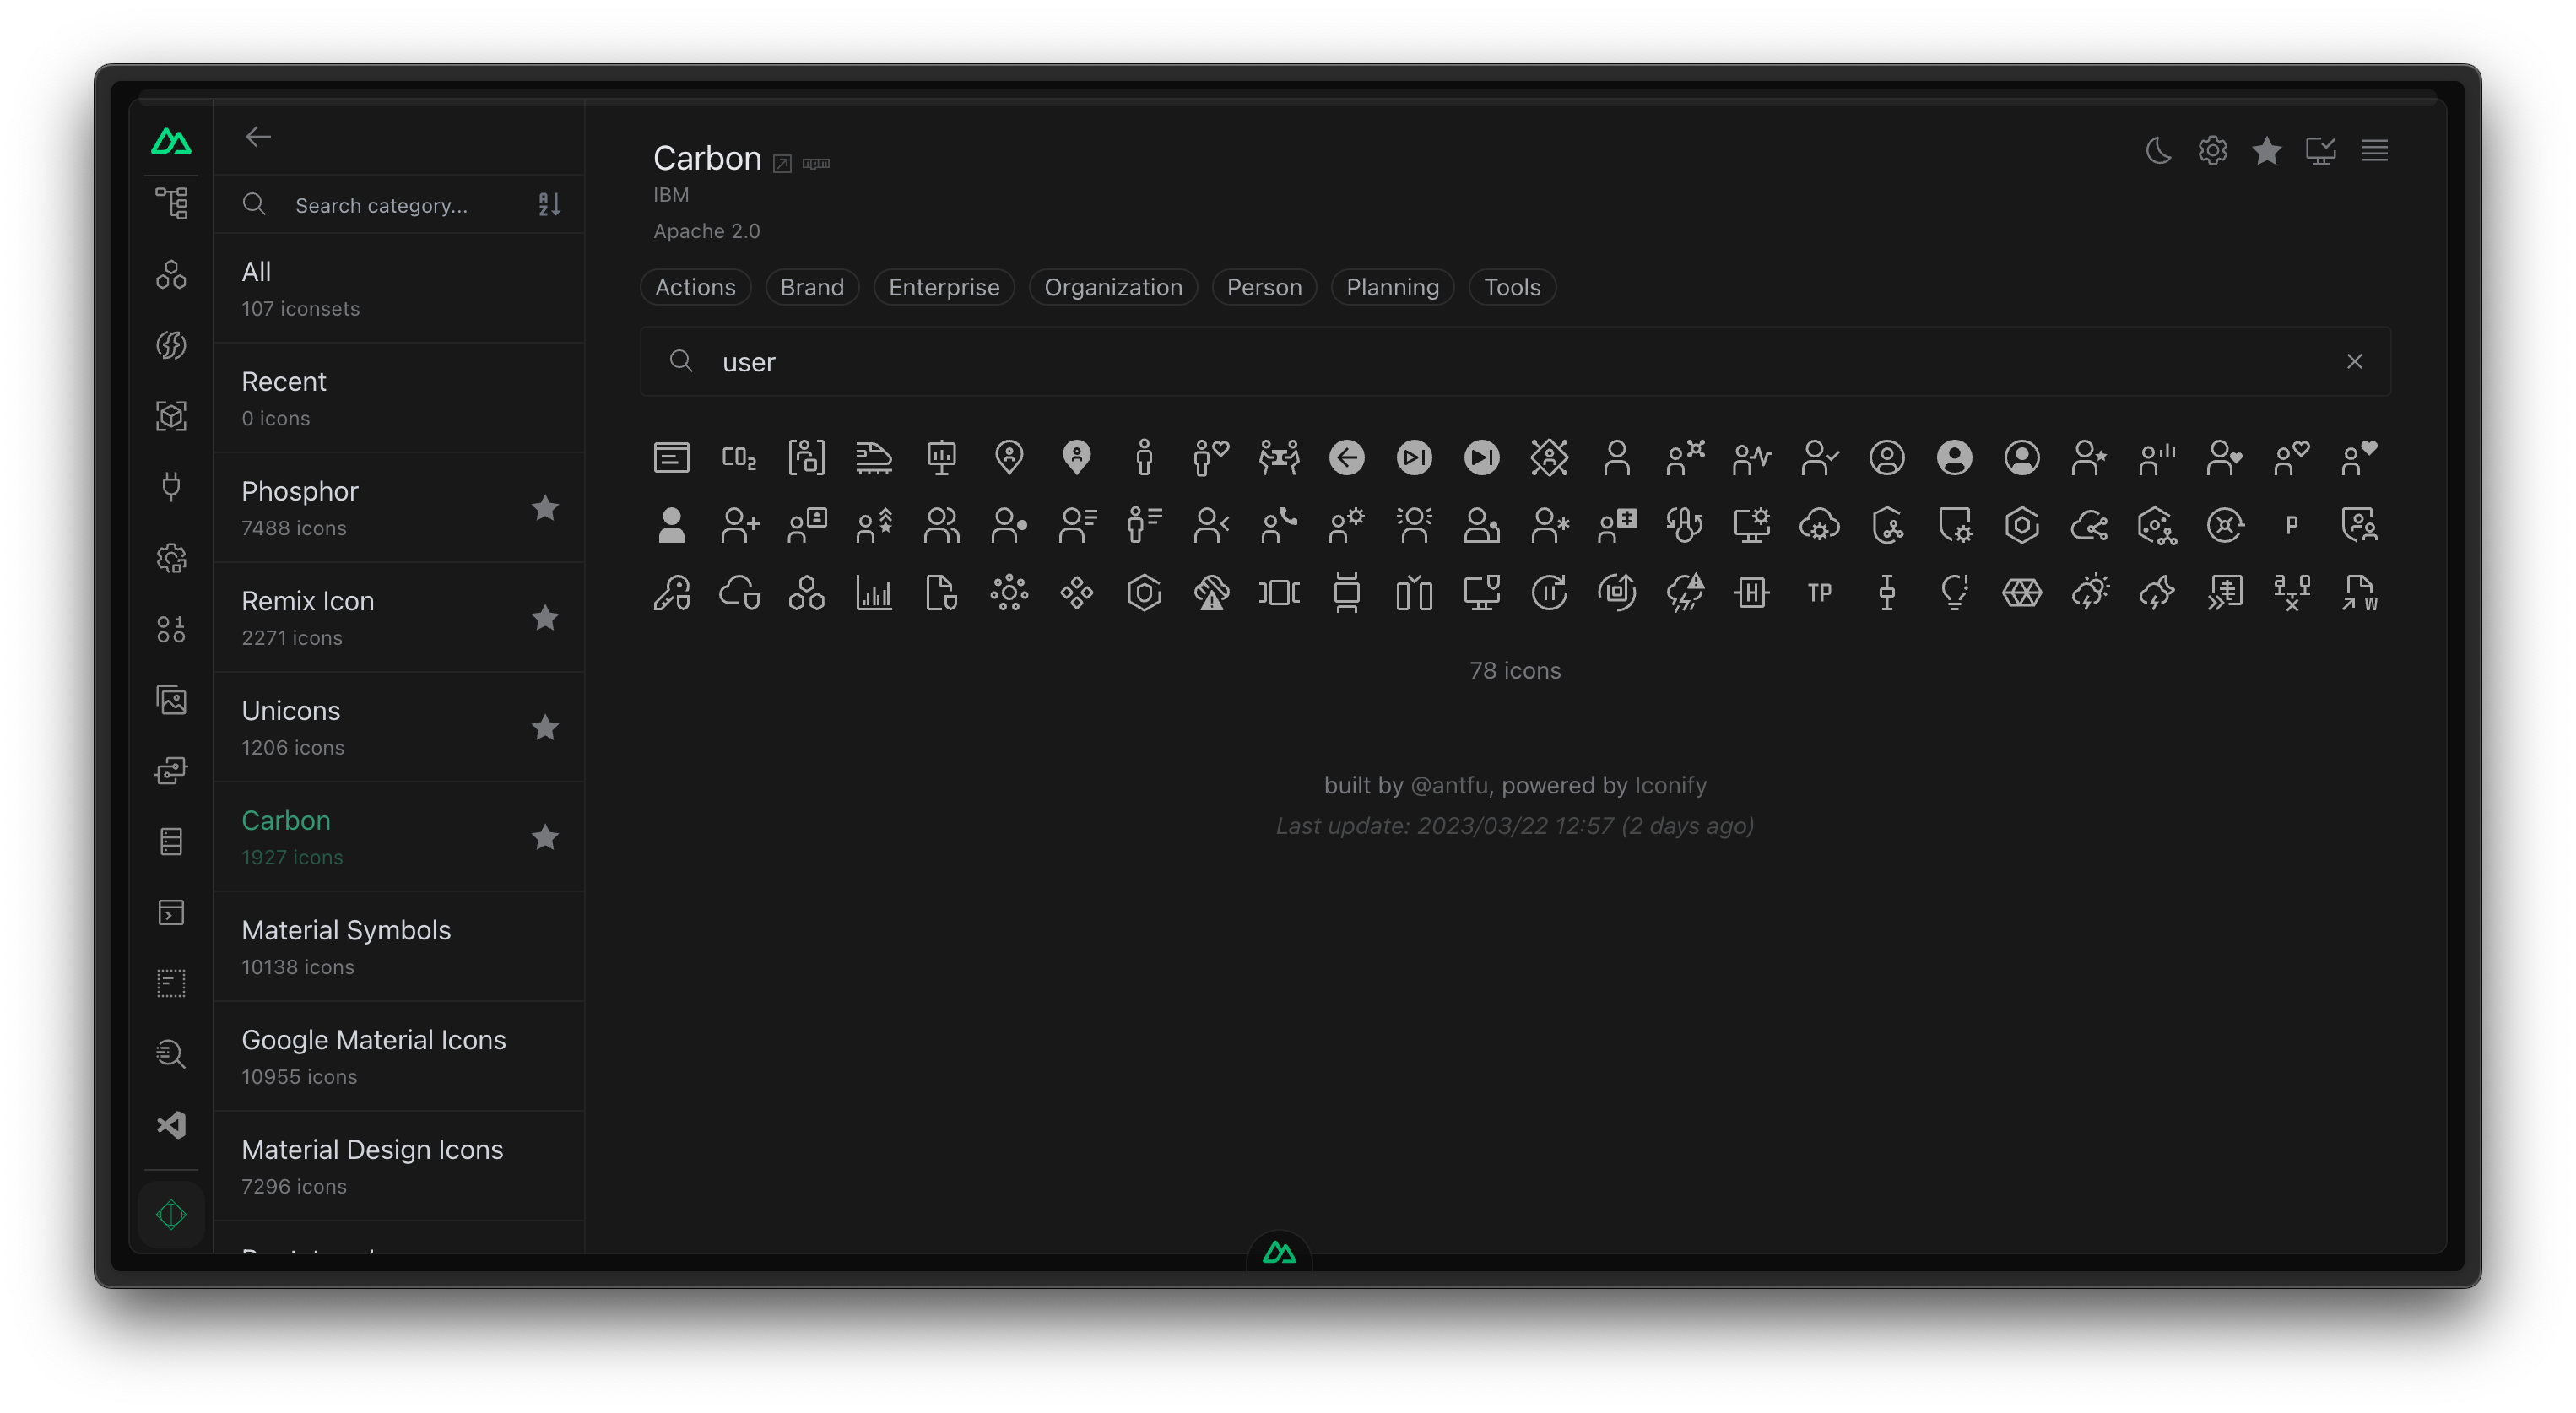
Task: Toggle dark mode with the moon icon
Action: click(x=2159, y=150)
